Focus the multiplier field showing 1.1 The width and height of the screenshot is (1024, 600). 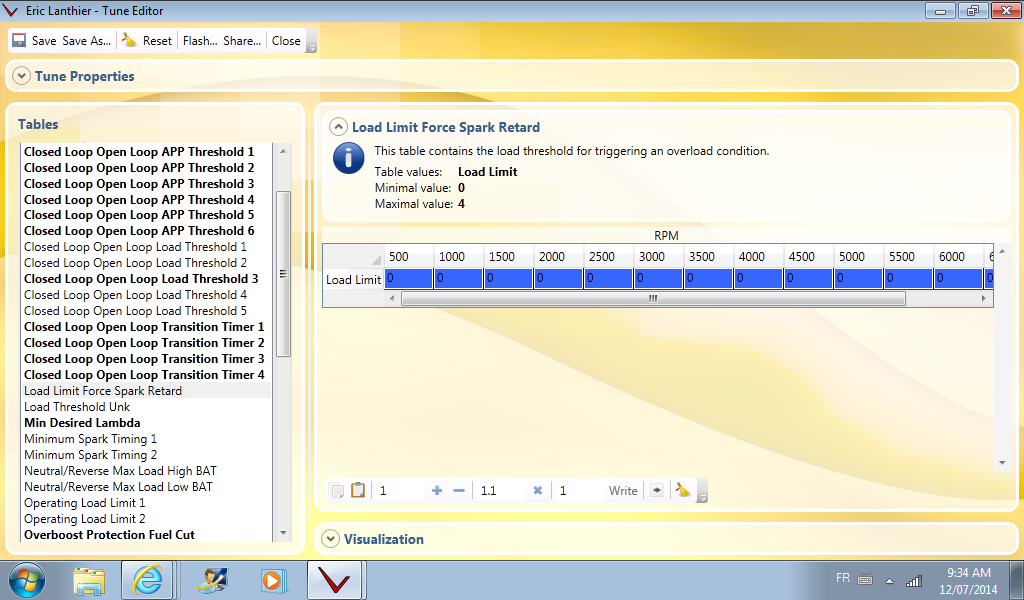click(x=502, y=490)
